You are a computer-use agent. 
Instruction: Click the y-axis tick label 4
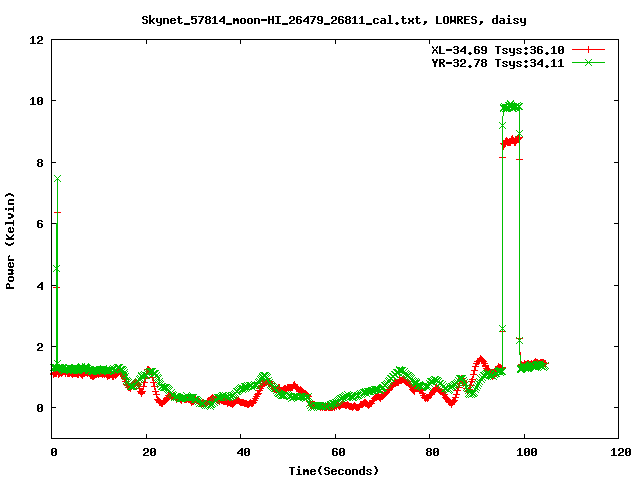pos(40,286)
